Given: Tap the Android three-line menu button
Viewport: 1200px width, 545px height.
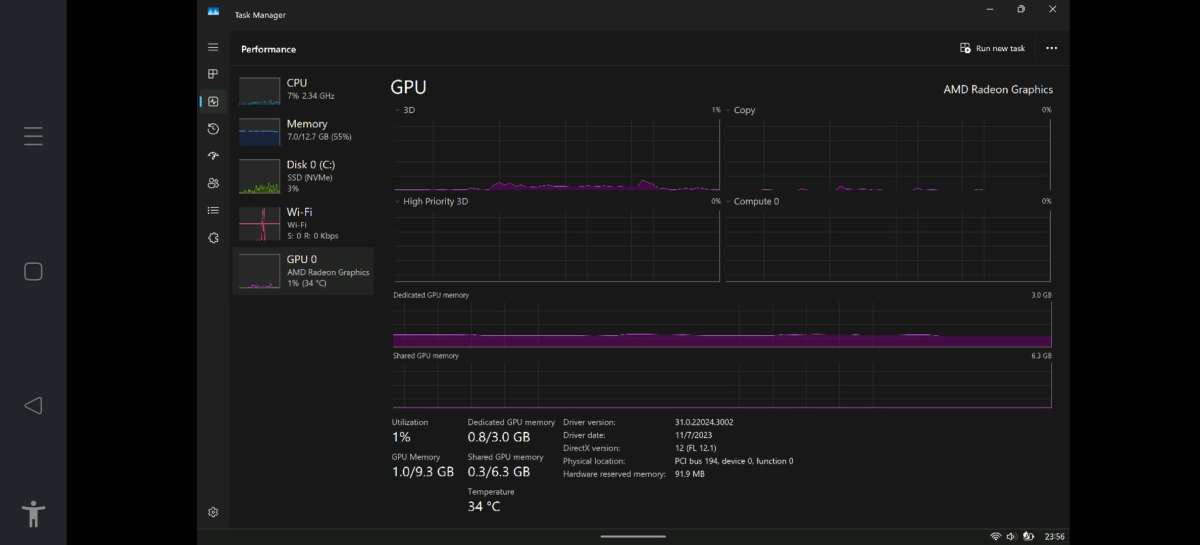Looking at the screenshot, I should click(33, 136).
